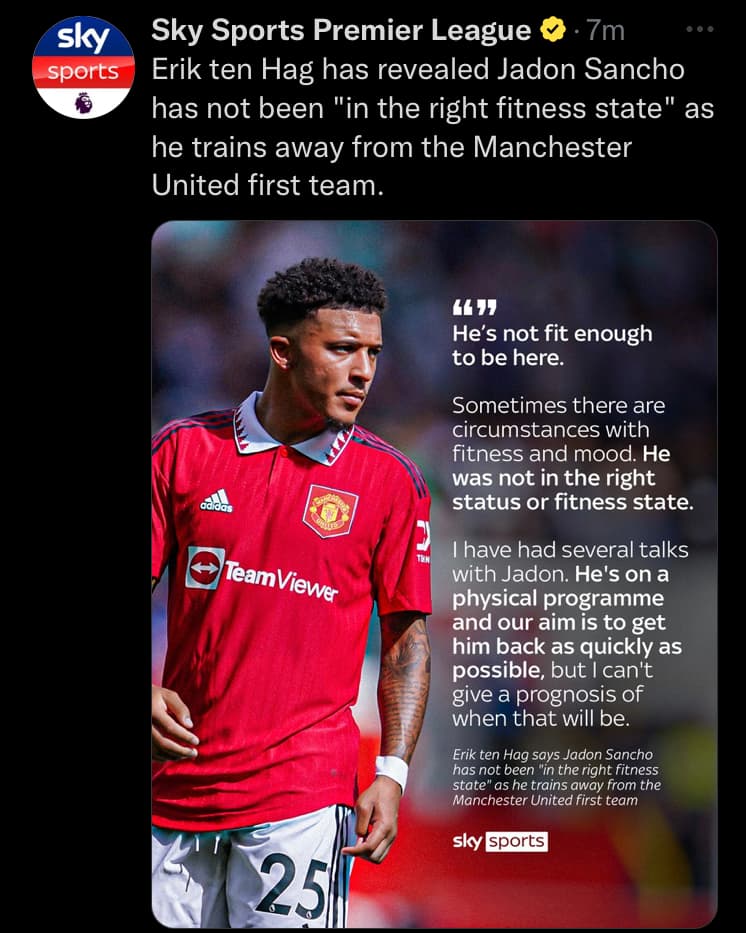Click the italic caption under the quote
Viewport: 746px width, 933px height.
click(556, 777)
